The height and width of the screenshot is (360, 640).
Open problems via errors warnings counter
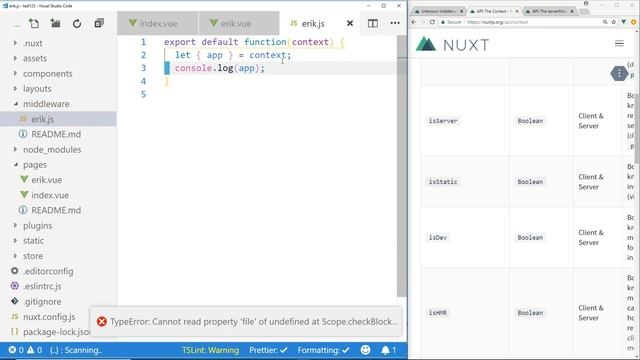point(25,350)
